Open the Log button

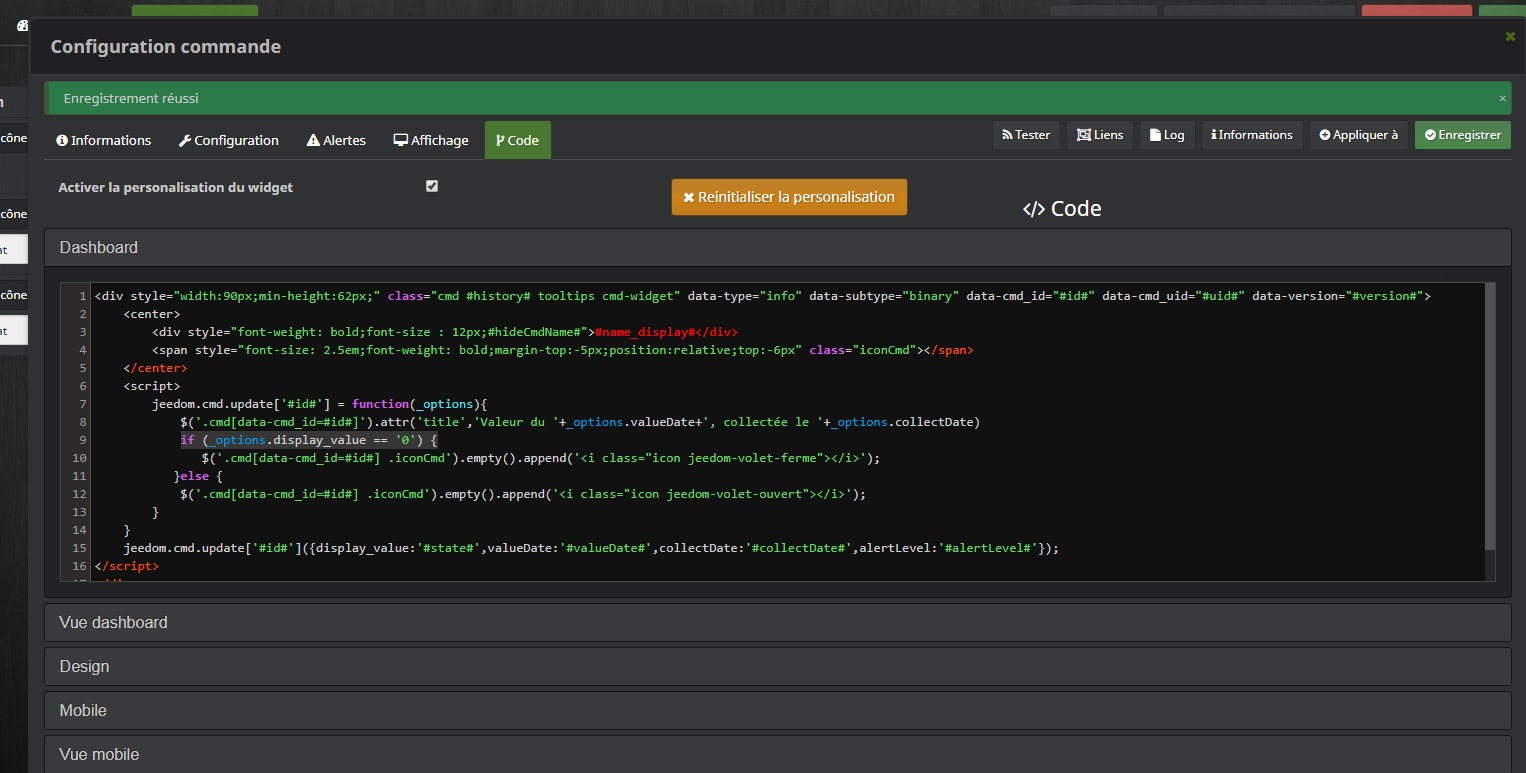pos(1167,135)
